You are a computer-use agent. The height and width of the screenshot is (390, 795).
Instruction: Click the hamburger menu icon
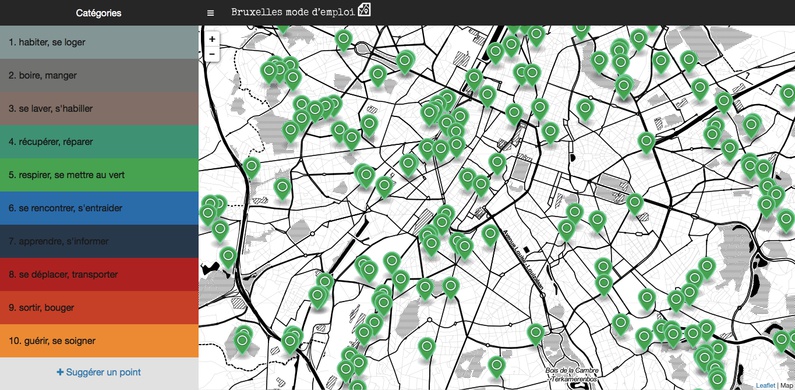coord(210,13)
